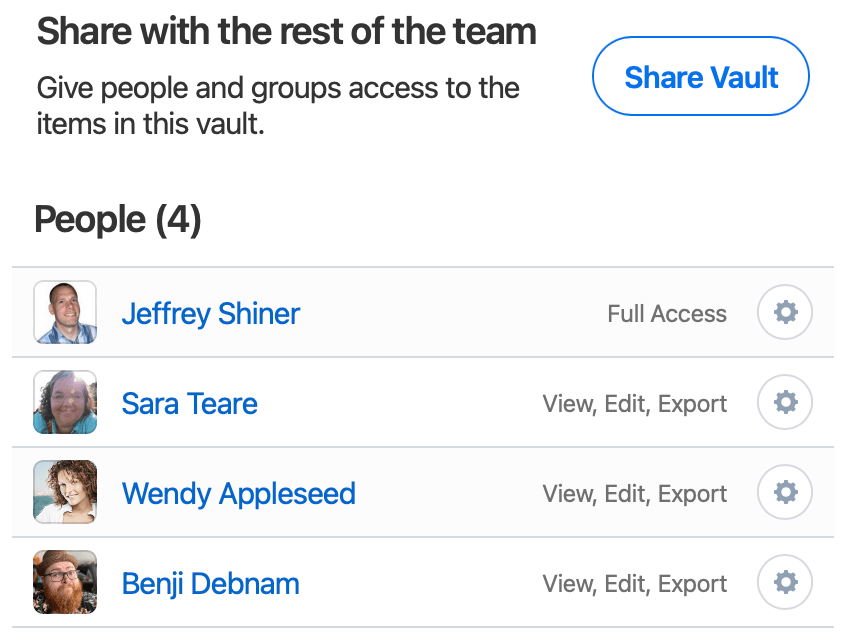Click Sara Teare's avatar photo
This screenshot has width=850, height=640.
pos(64,402)
